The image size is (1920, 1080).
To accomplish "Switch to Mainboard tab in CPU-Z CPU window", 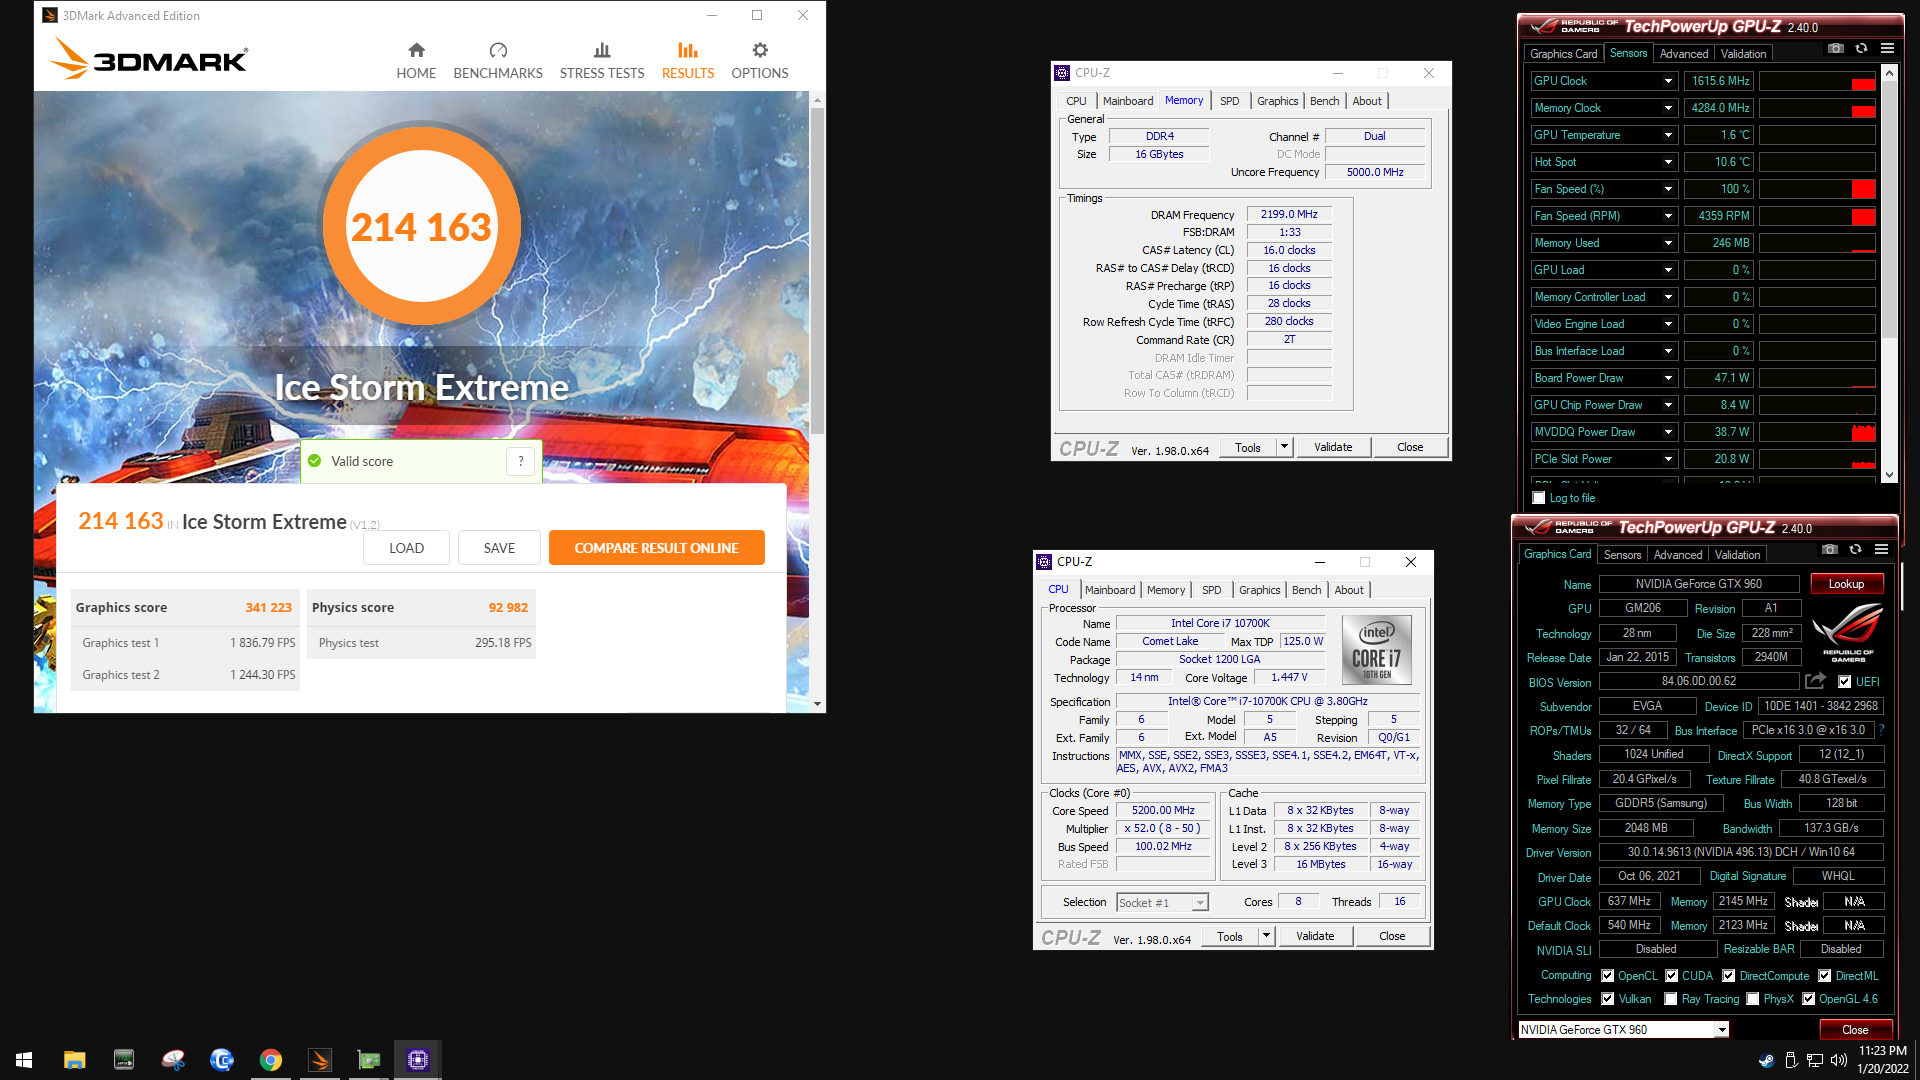I will click(1110, 590).
